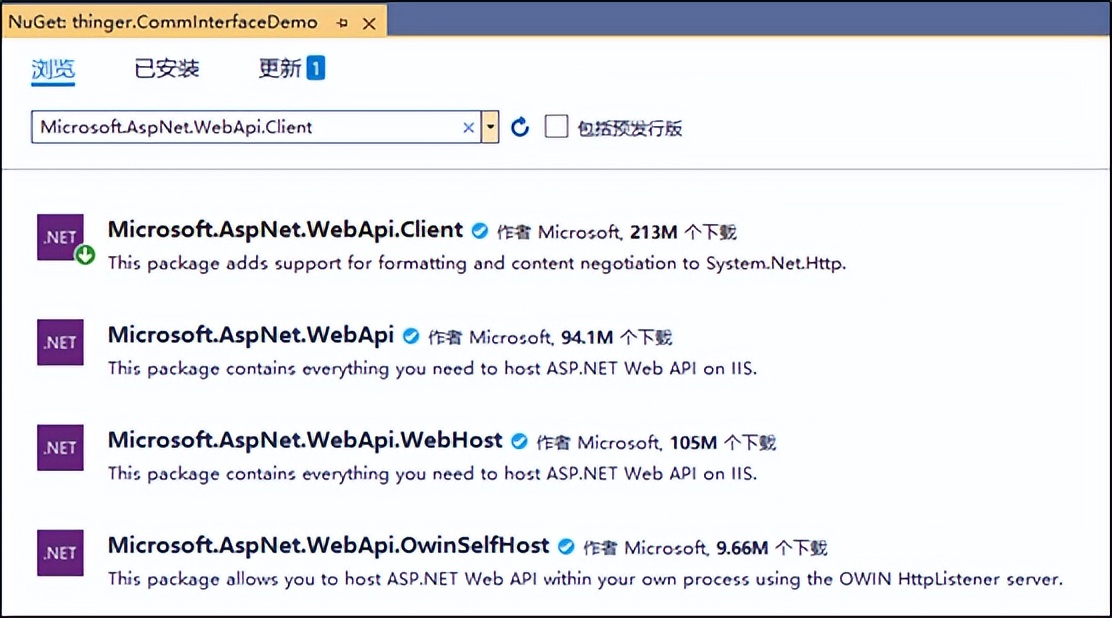Click the OWIN HttpListener server description text

(x=585, y=579)
